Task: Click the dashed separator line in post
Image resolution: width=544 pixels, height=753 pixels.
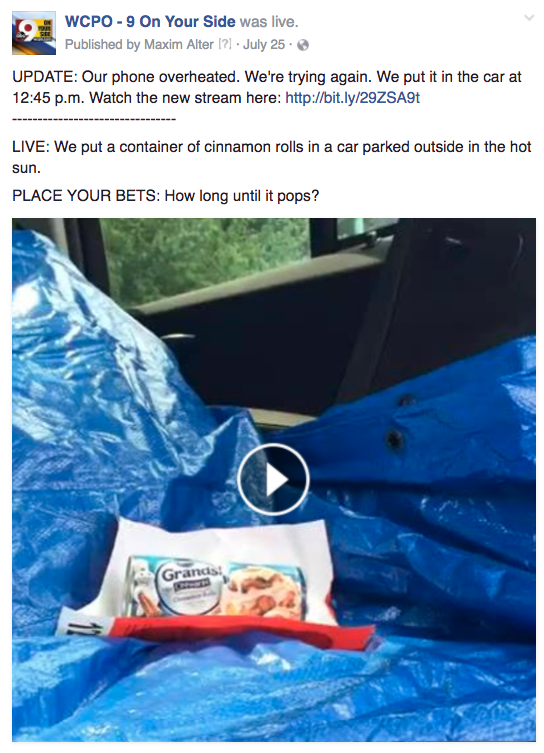Action: (x=94, y=119)
